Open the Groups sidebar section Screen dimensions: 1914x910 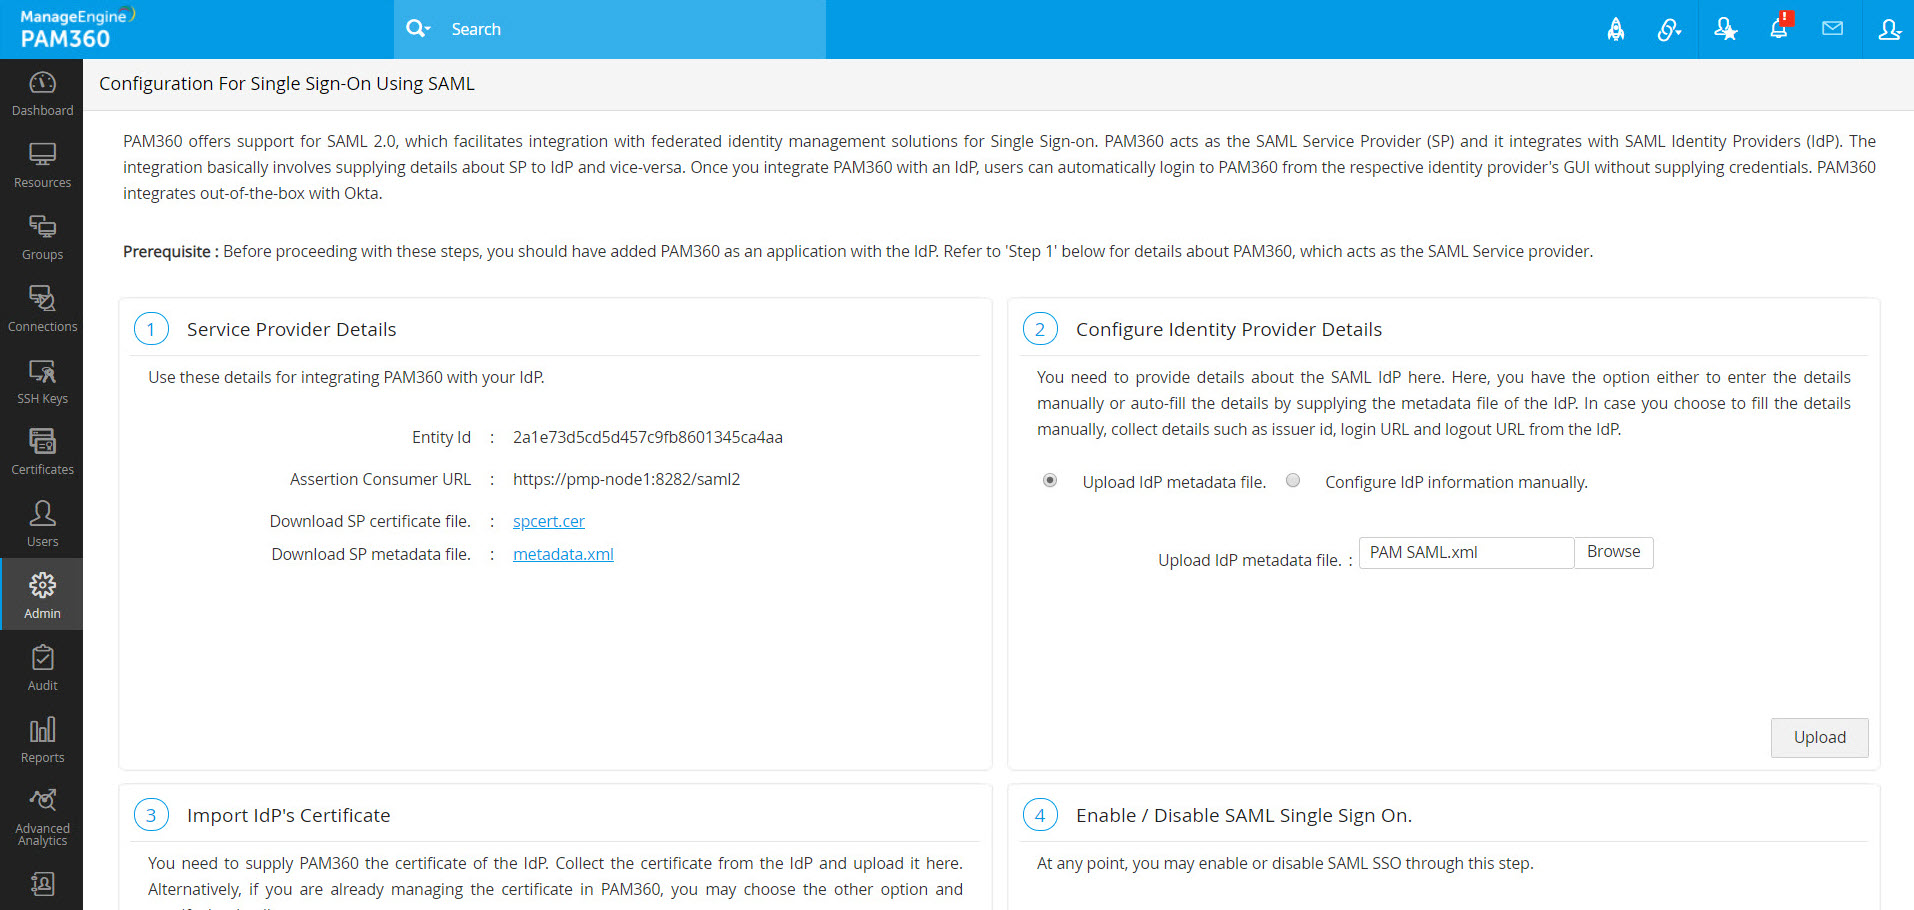42,239
